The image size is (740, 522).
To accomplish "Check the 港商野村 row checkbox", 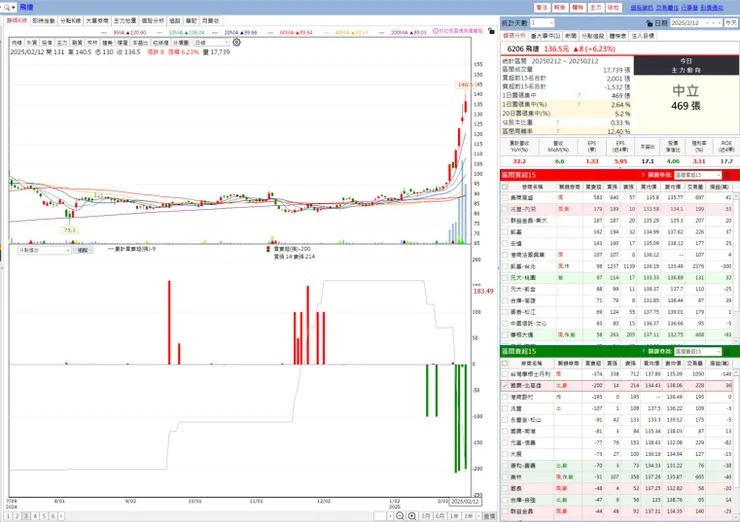I will pos(505,397).
